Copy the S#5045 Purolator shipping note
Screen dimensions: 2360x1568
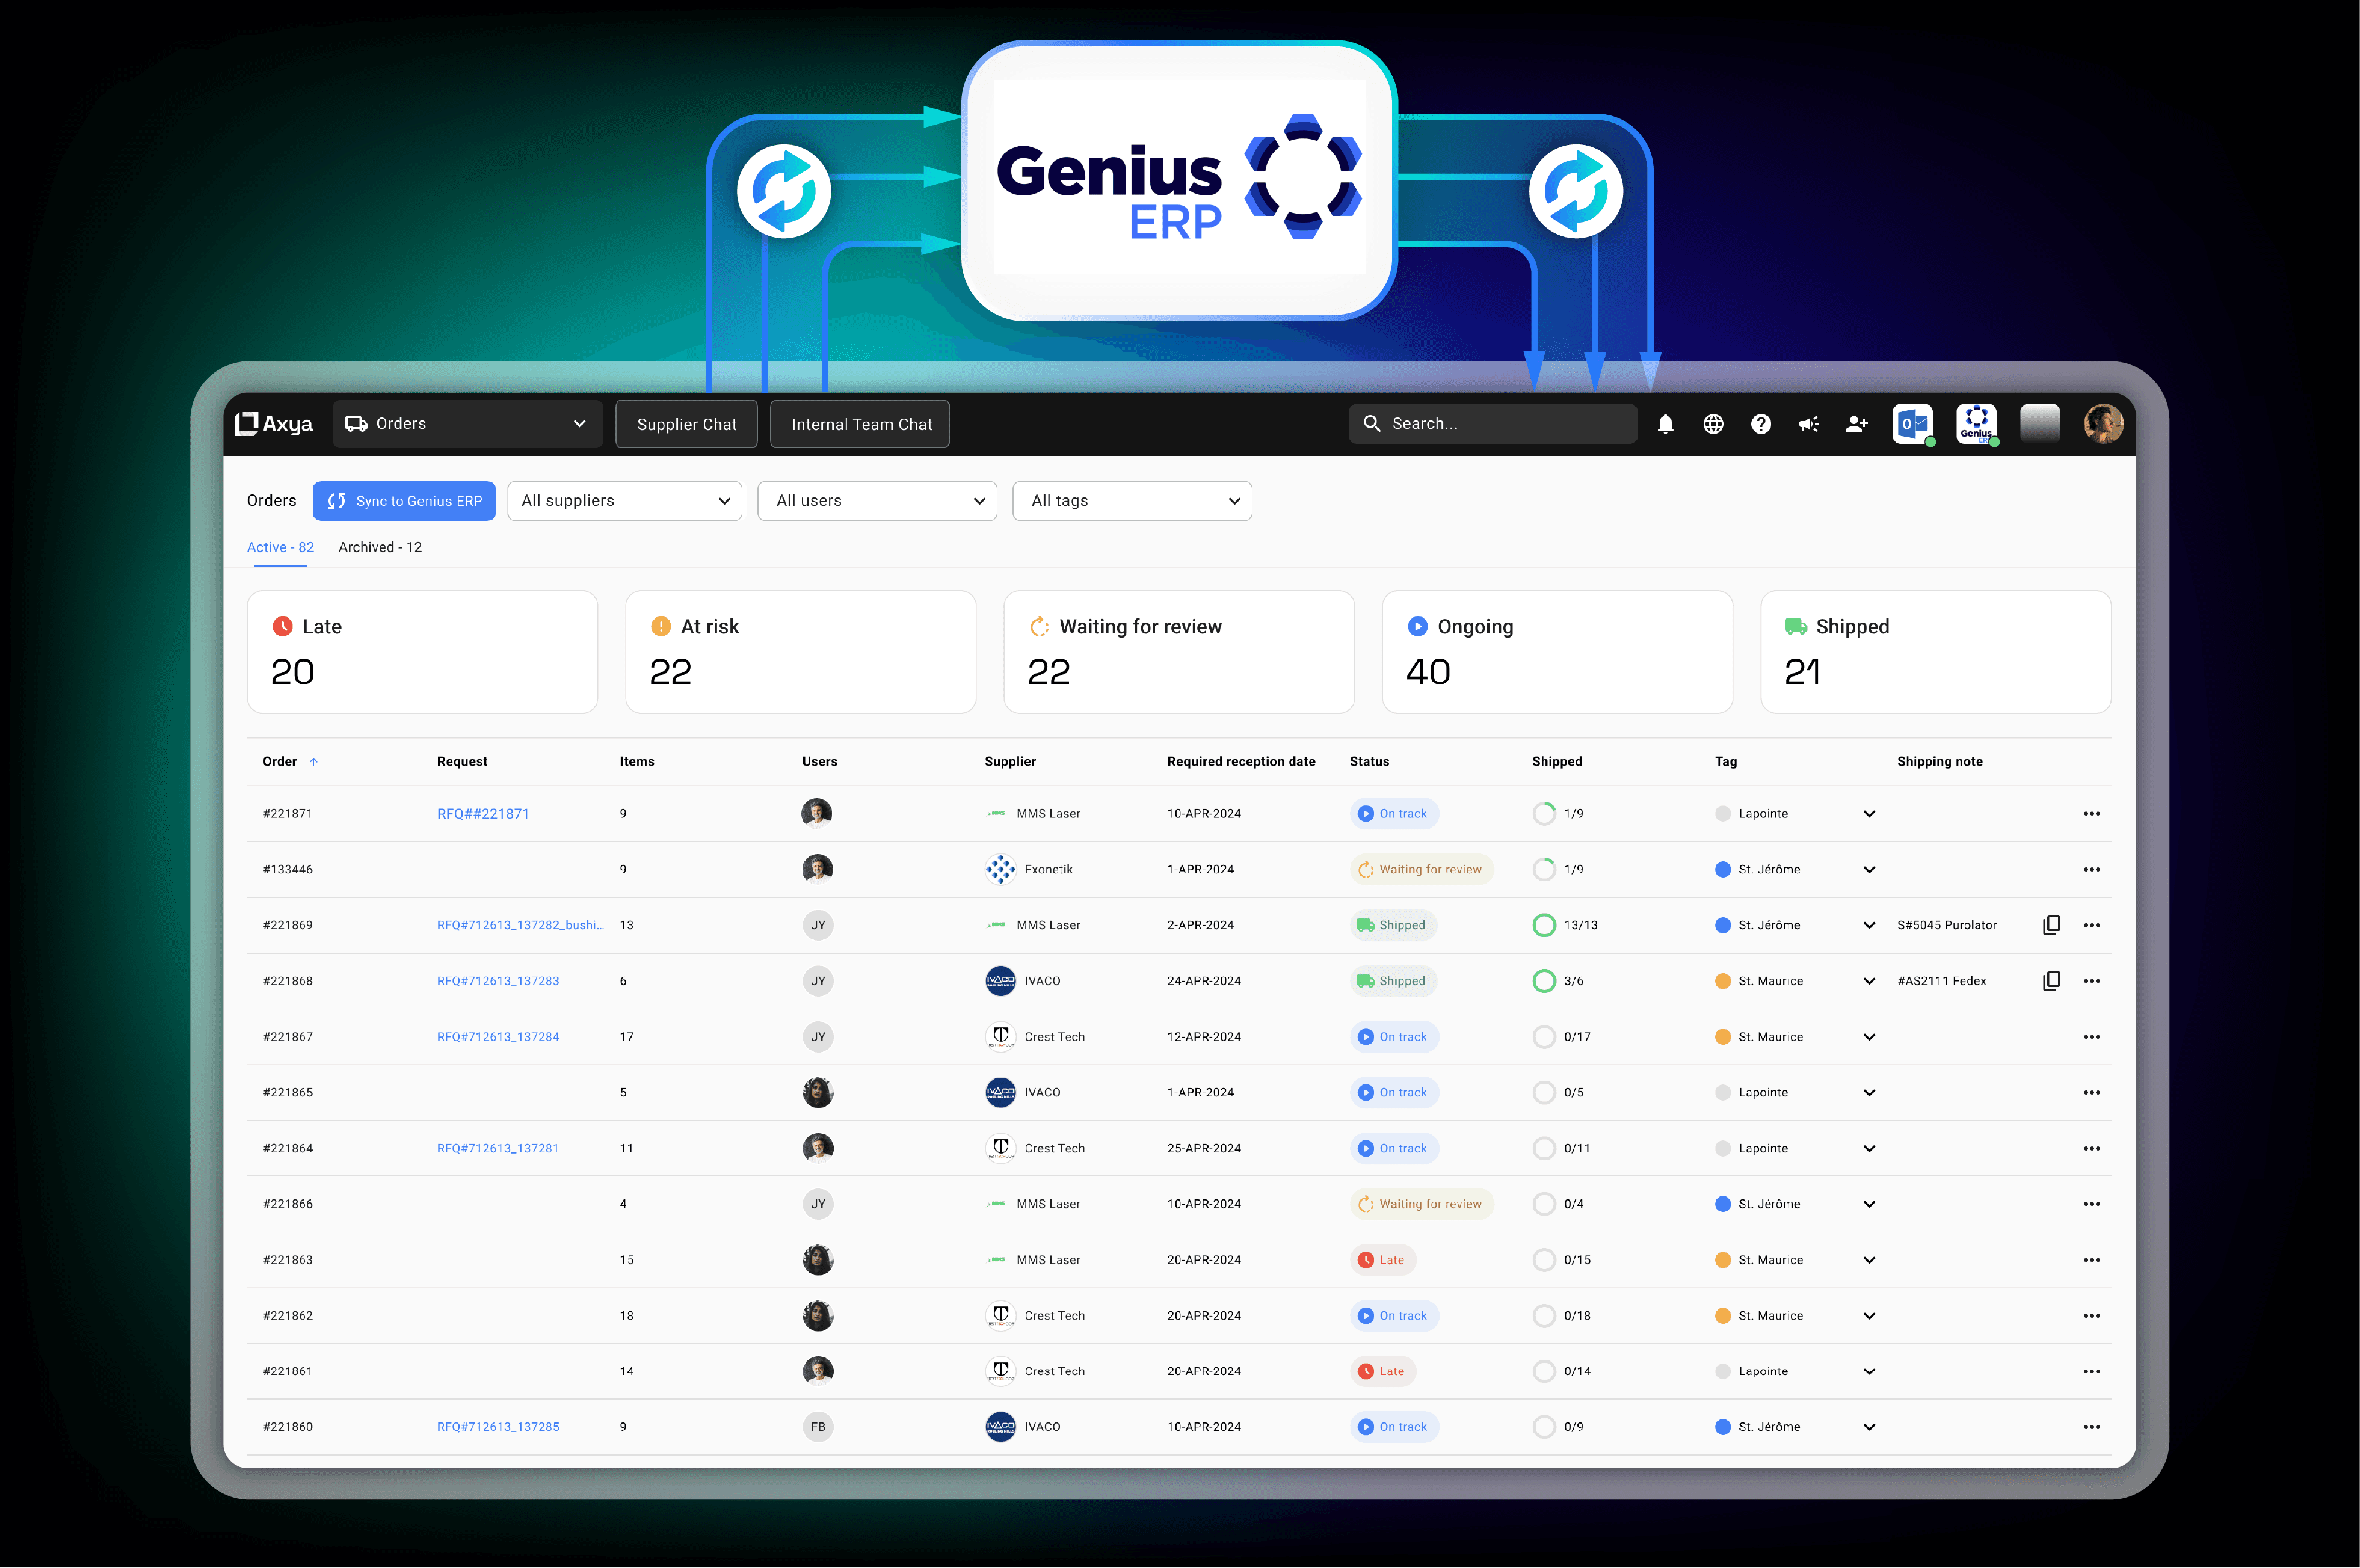click(x=2051, y=925)
